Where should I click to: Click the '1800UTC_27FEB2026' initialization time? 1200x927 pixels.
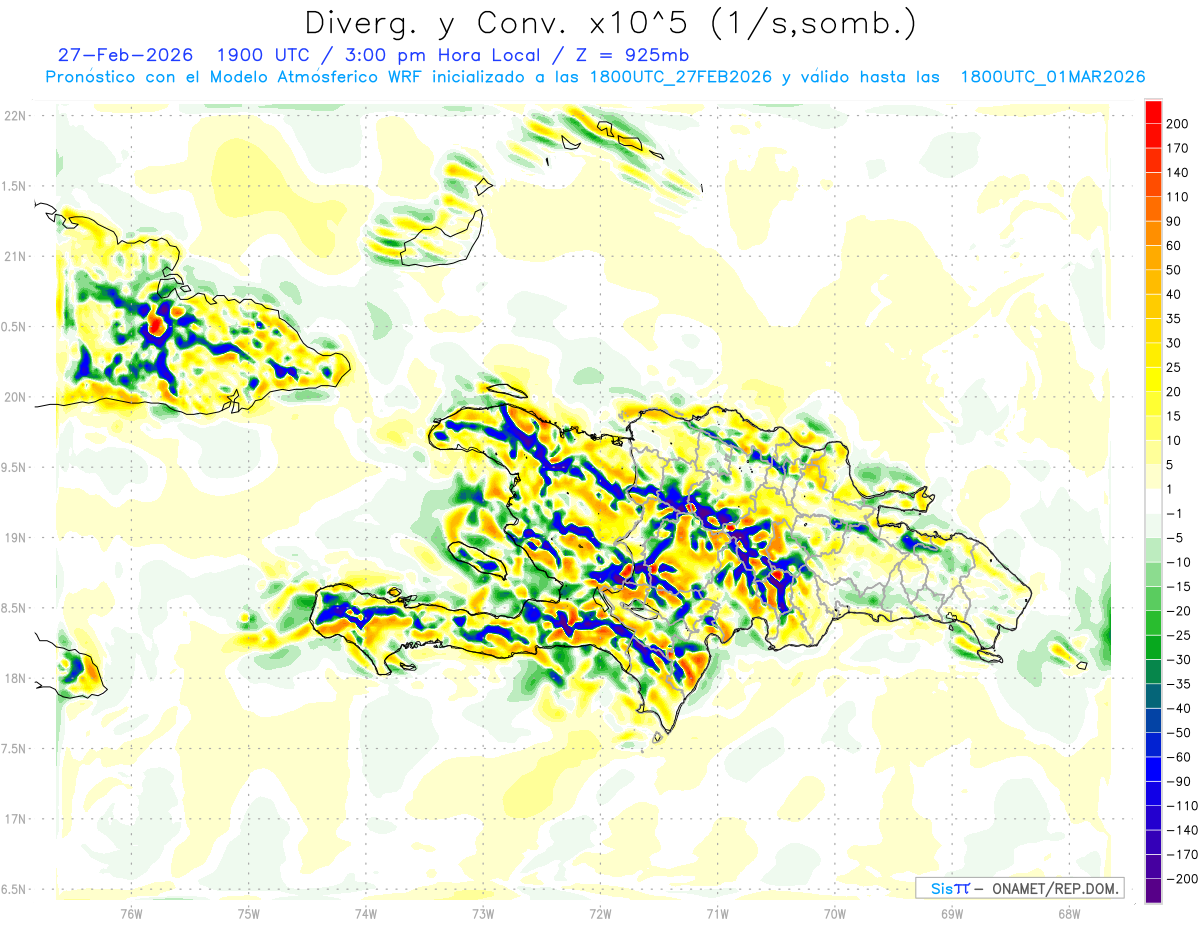681,77
